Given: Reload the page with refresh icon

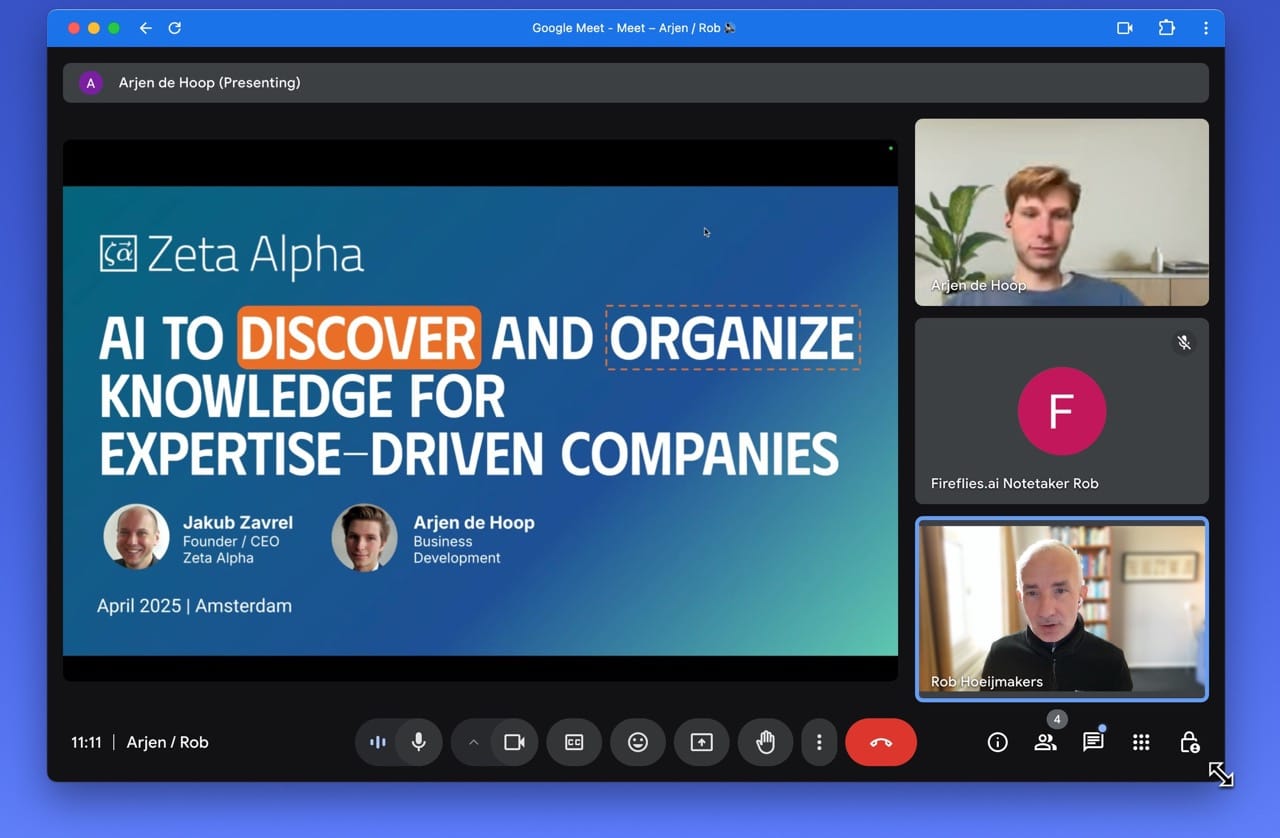Looking at the screenshot, I should (175, 28).
